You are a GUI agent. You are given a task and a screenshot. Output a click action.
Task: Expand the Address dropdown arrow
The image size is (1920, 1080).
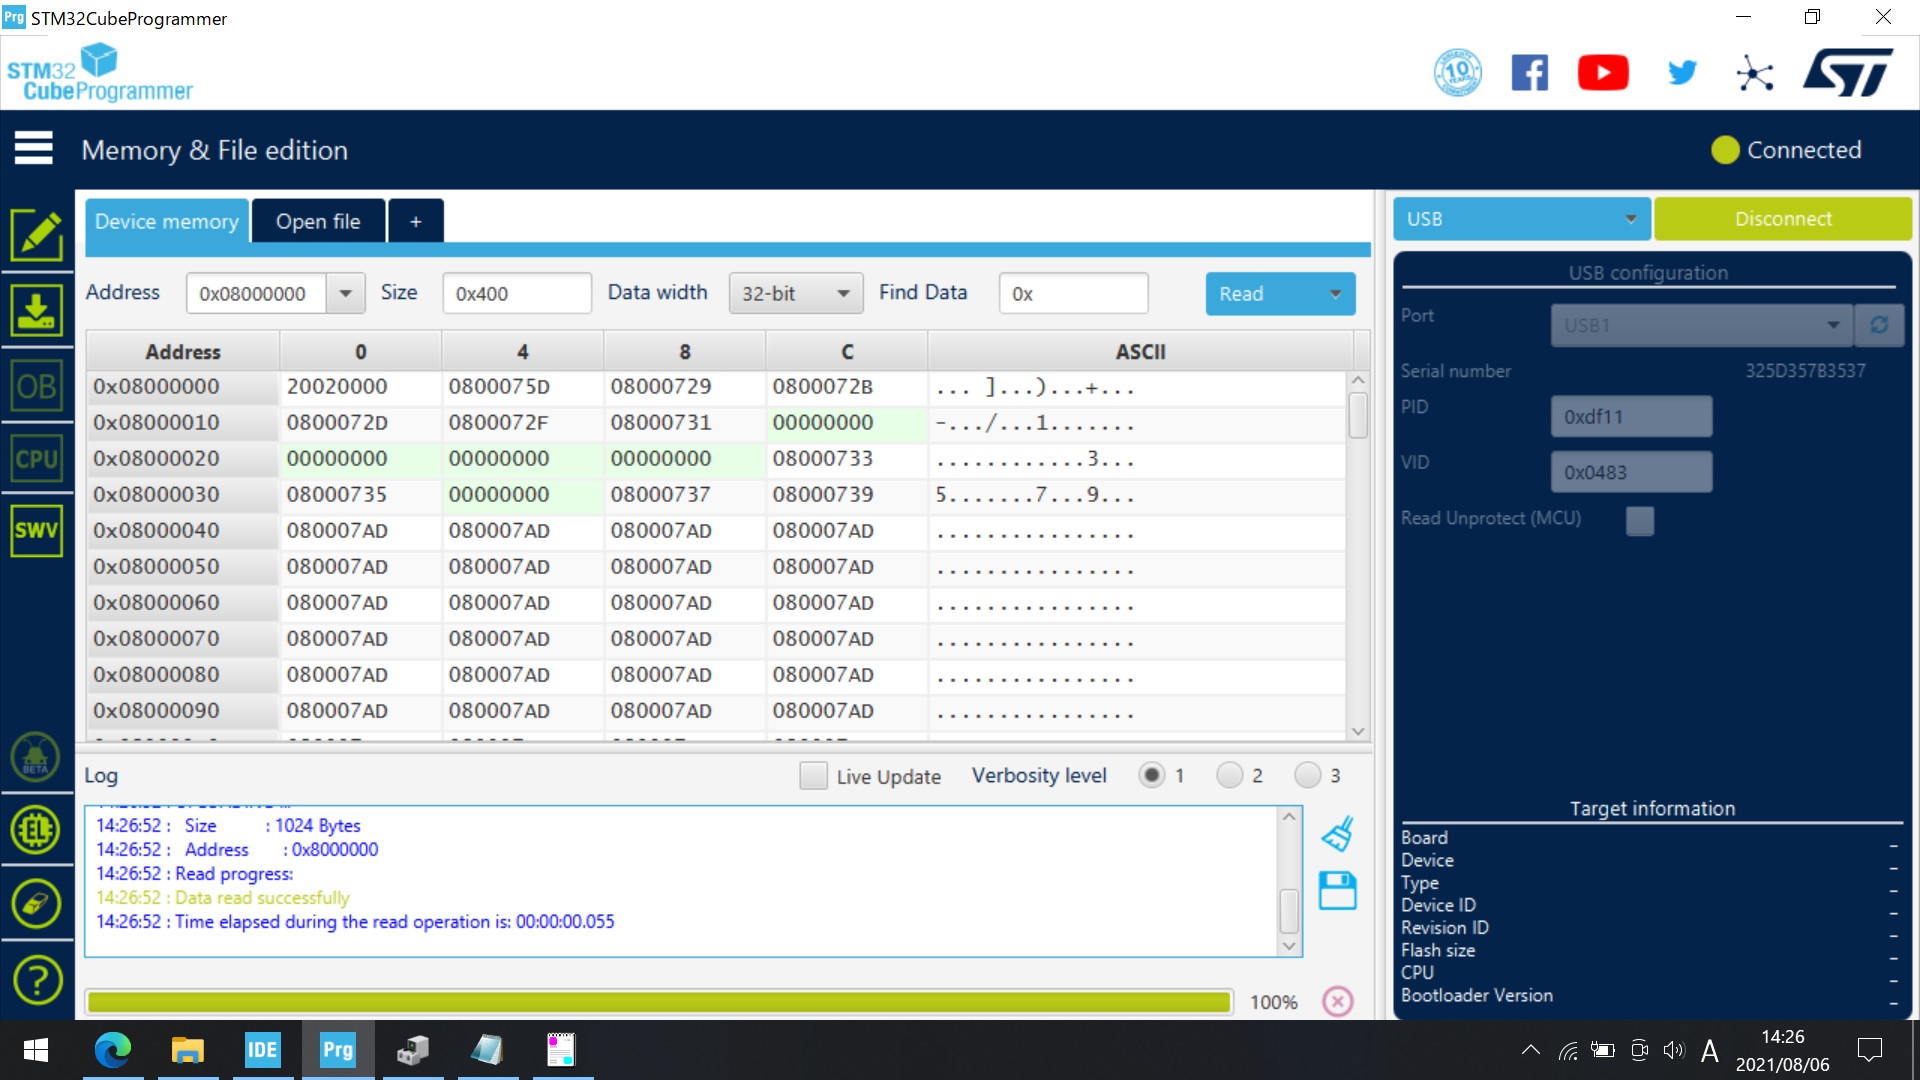coord(345,293)
